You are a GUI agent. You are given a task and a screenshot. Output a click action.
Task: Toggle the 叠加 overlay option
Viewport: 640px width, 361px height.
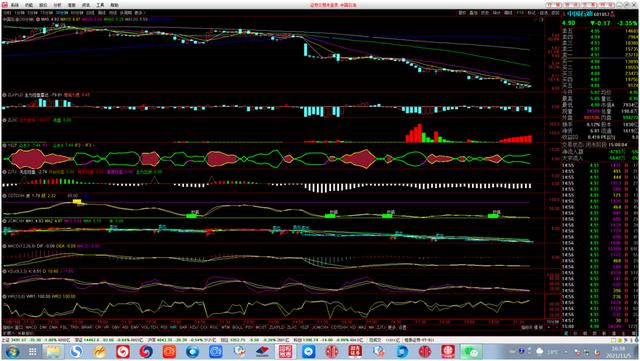tap(473, 13)
